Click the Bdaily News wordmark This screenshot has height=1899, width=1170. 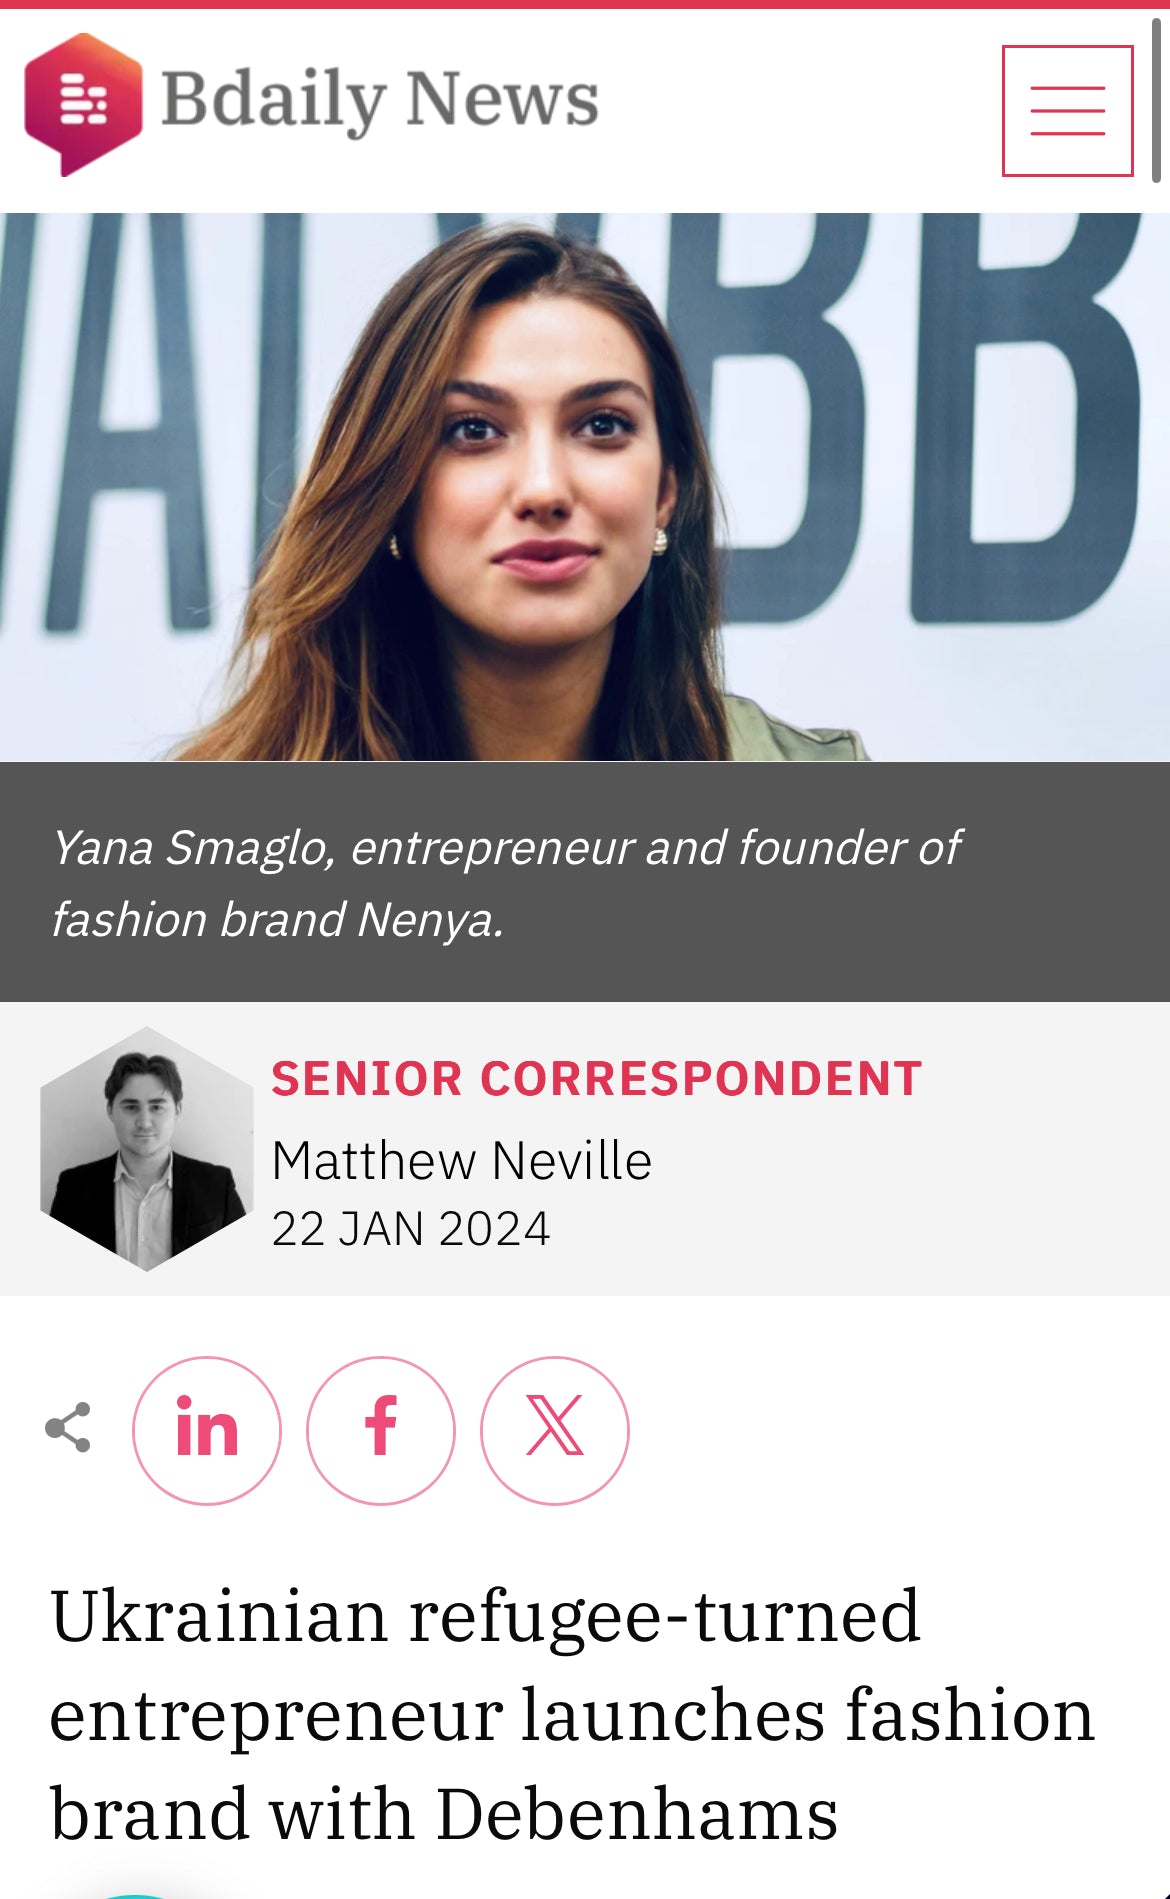380,98
